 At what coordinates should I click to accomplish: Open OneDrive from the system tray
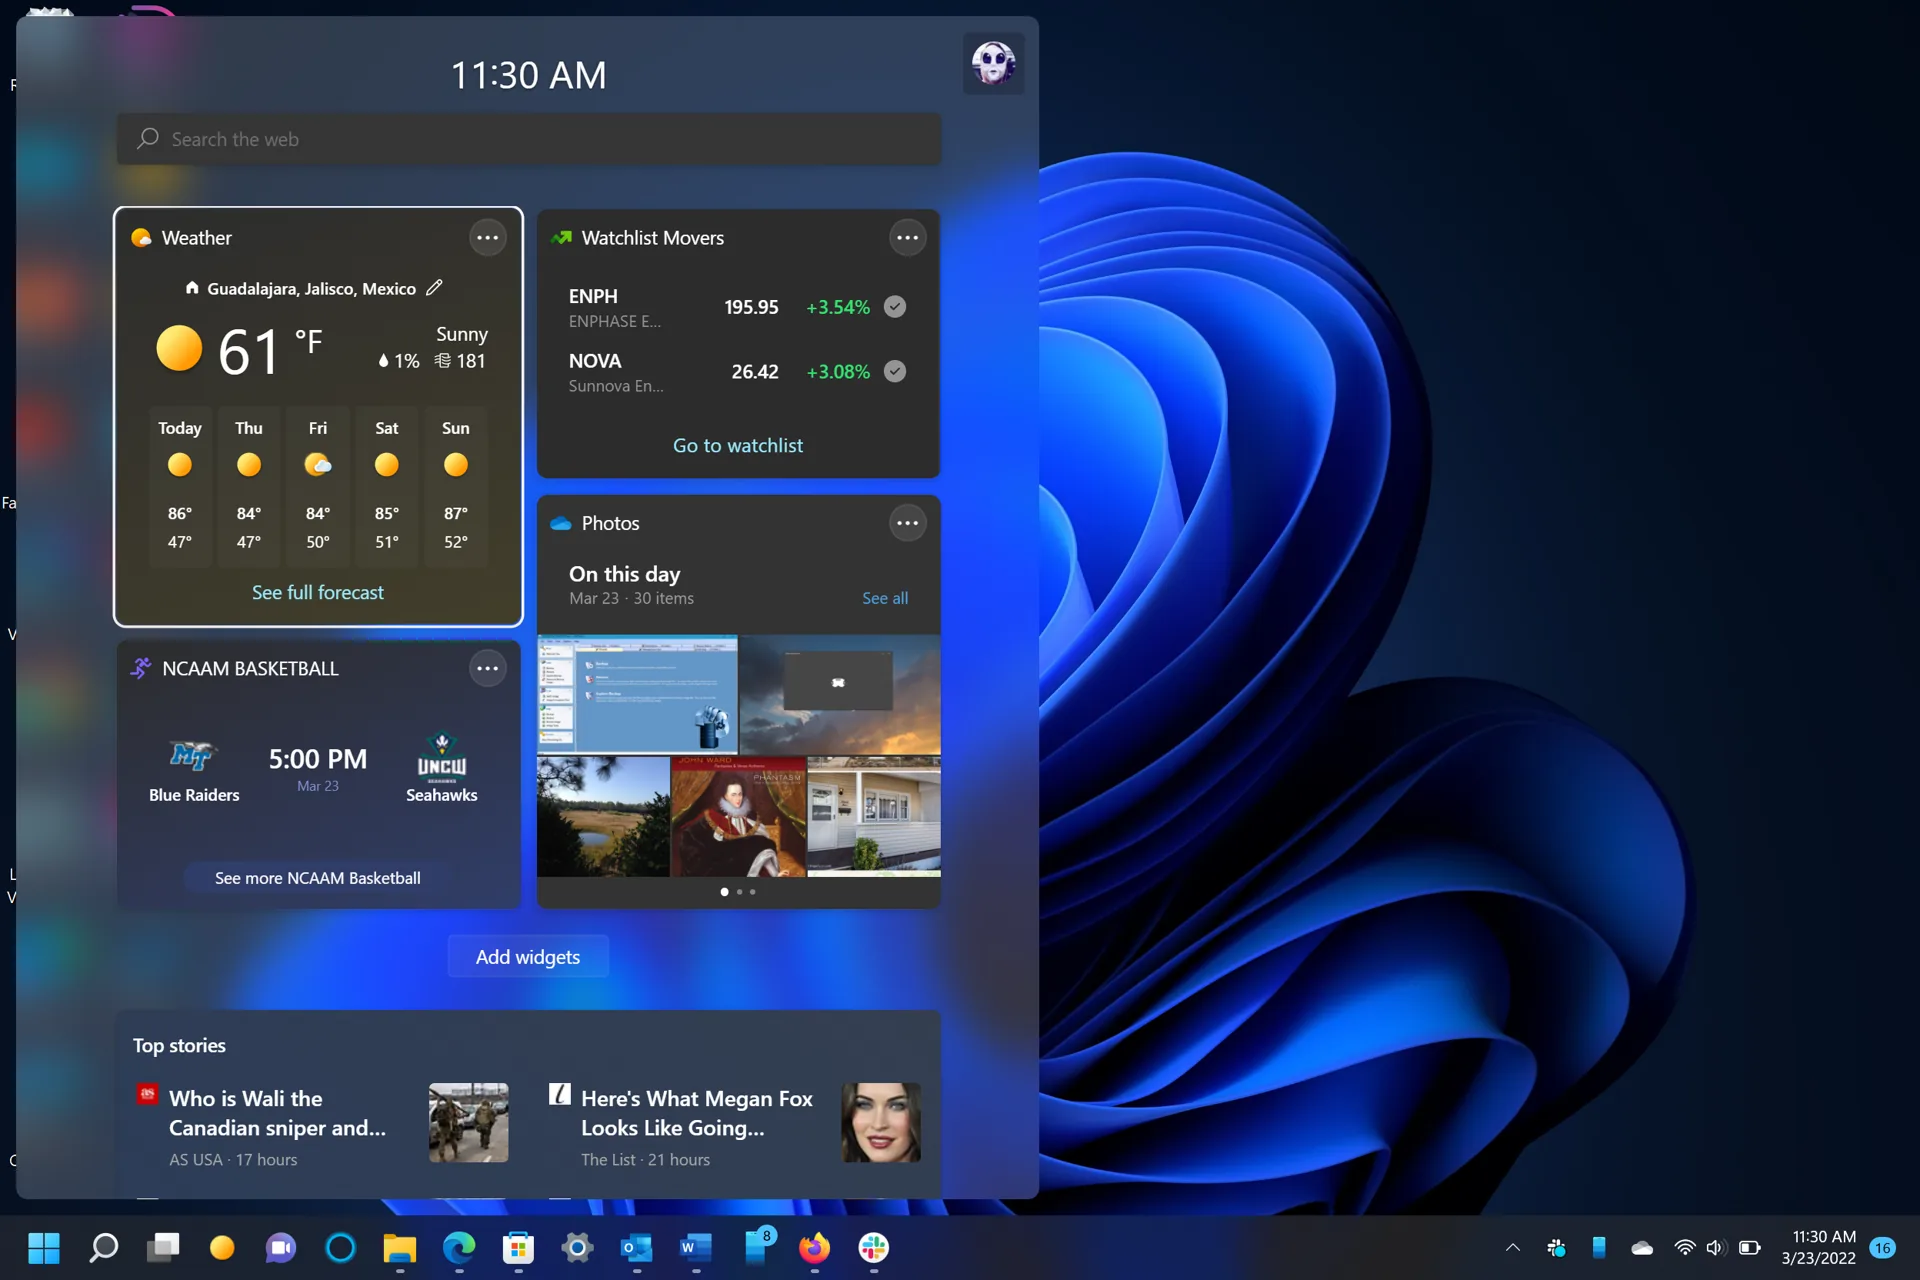point(1642,1247)
